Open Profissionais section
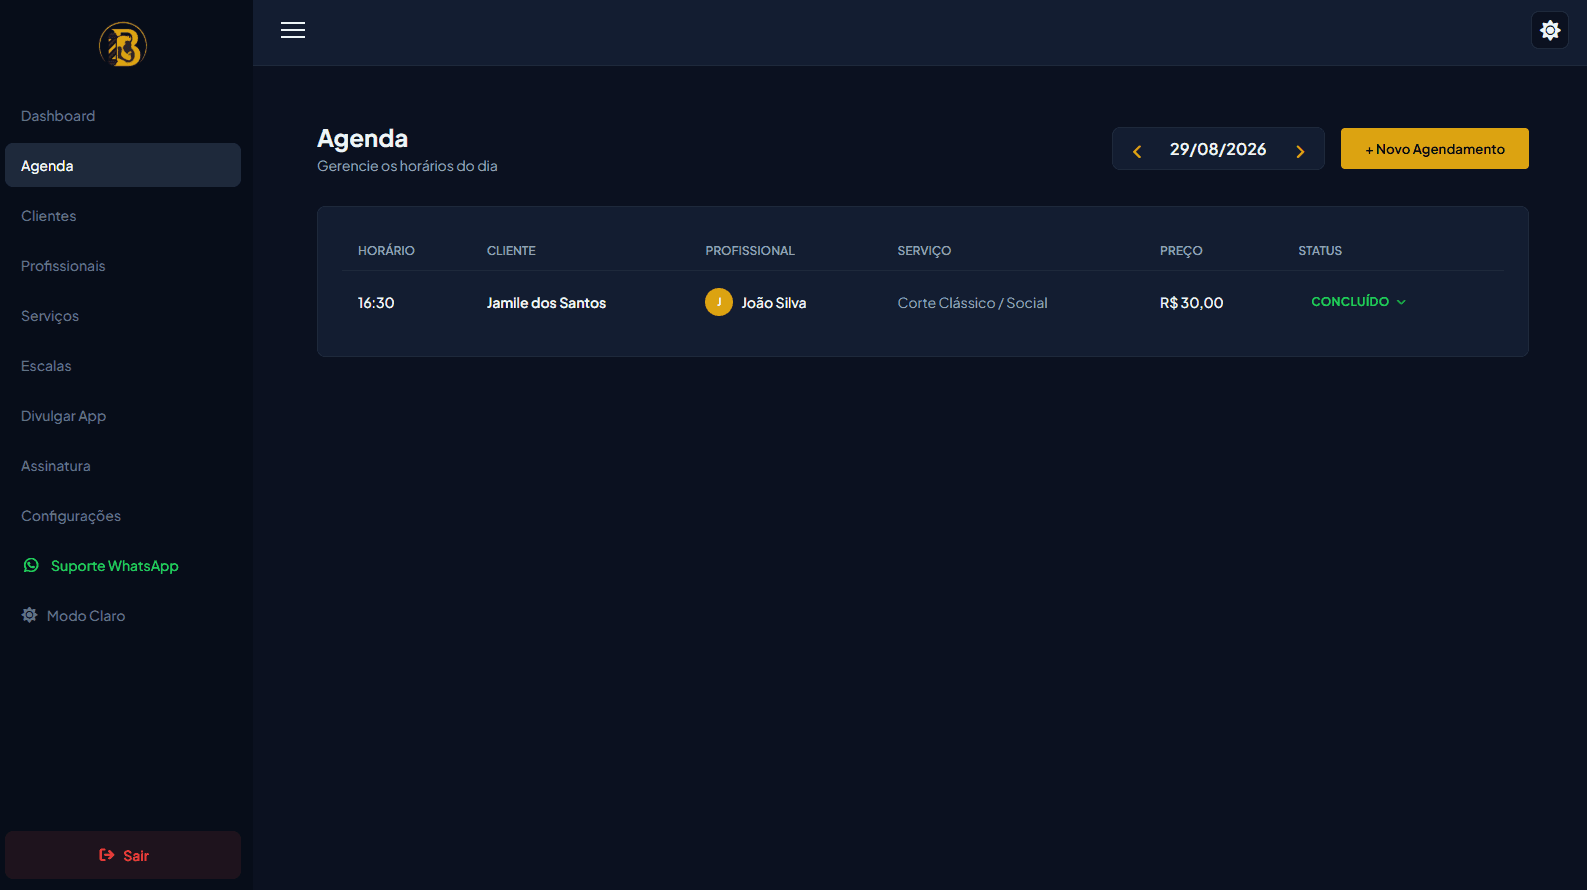The height and width of the screenshot is (890, 1587). tap(63, 266)
